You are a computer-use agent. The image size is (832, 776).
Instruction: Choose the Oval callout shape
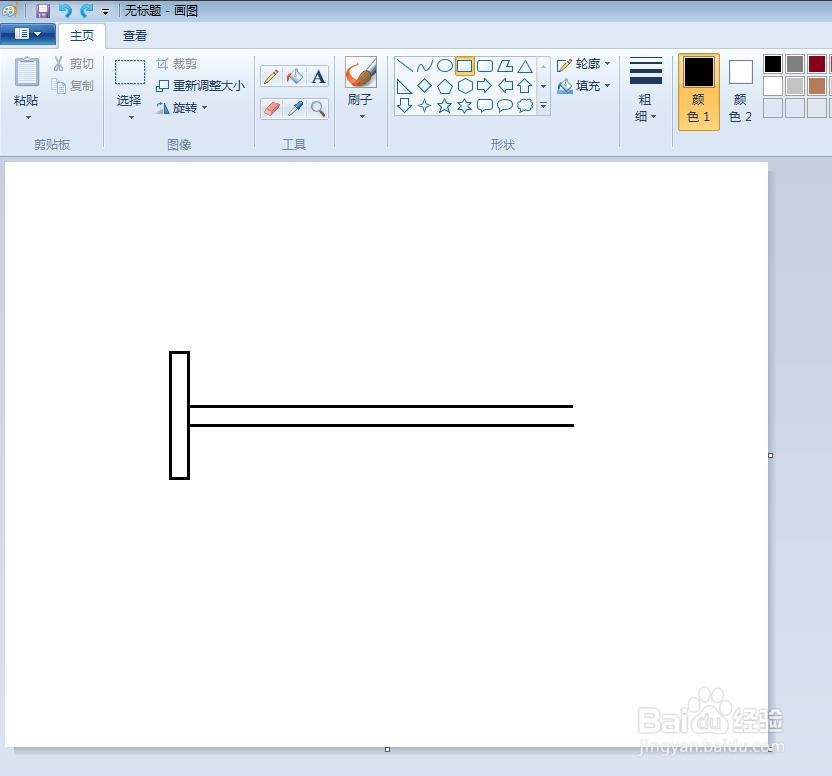click(505, 106)
